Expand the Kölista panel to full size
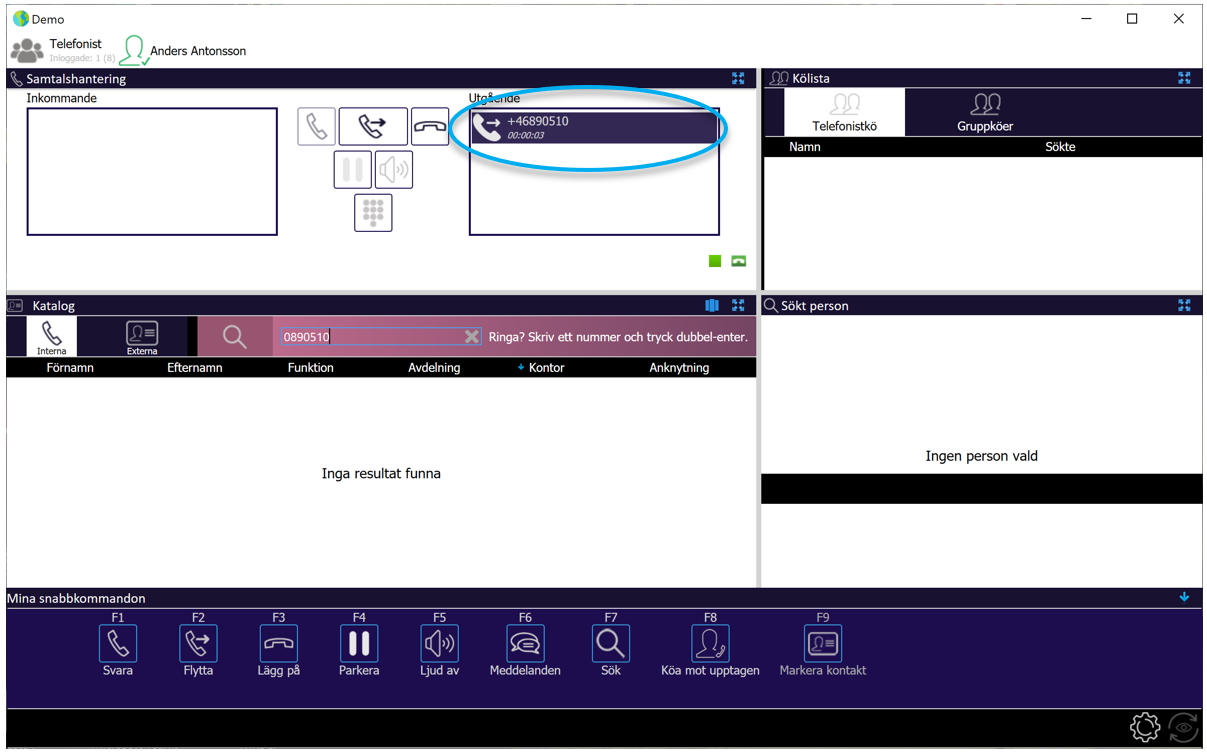Viewport: 1207px width, 753px height. [1184, 78]
